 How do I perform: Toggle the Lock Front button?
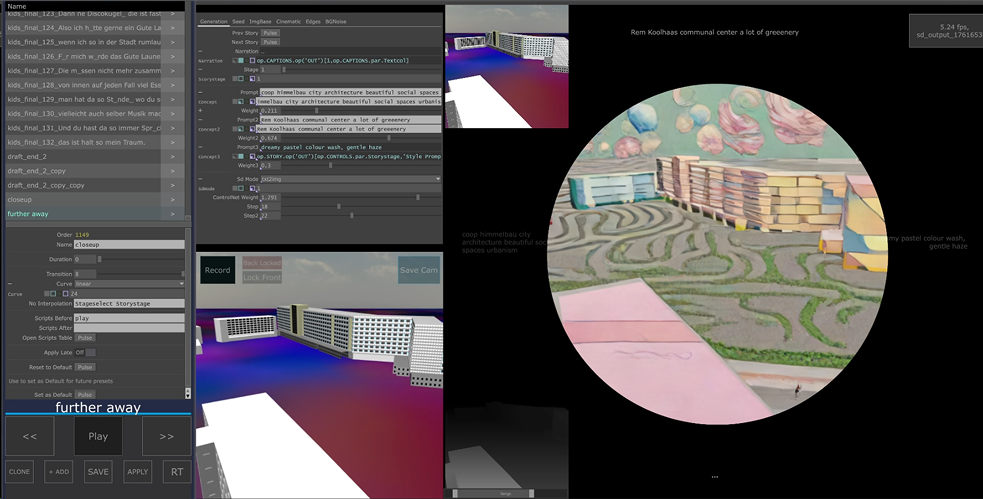[262, 277]
